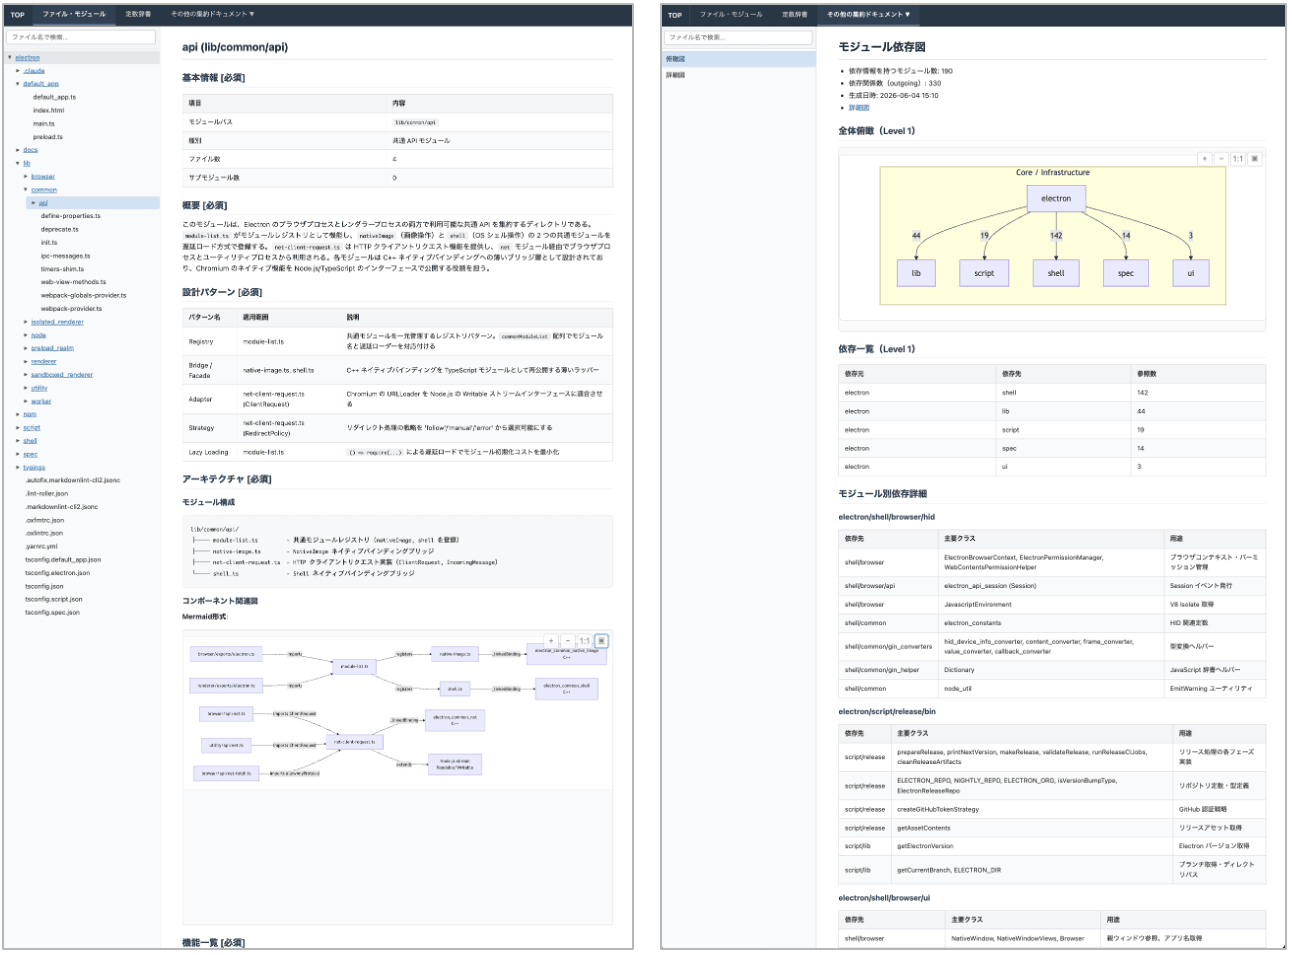This screenshot has width=1292, height=955.
Task: Zoom in the Level 1 dependency diagram
Action: [x=1205, y=159]
